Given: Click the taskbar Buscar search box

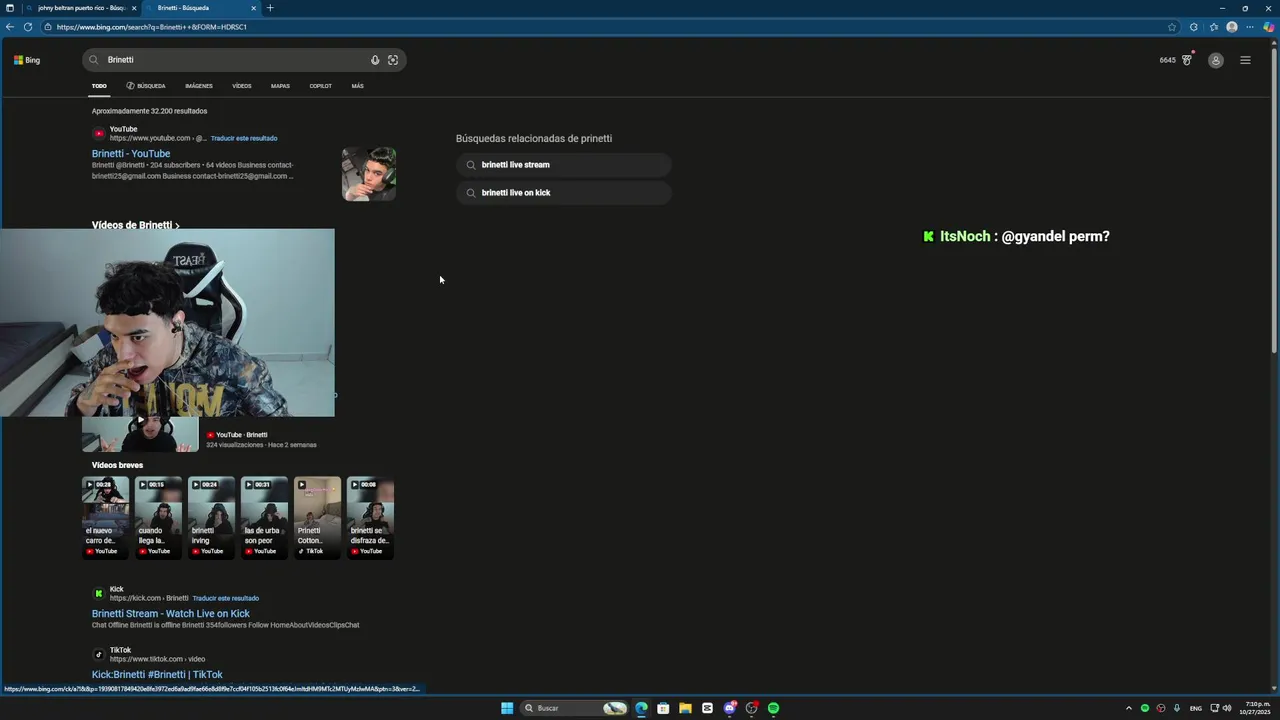Looking at the screenshot, I should (x=574, y=708).
